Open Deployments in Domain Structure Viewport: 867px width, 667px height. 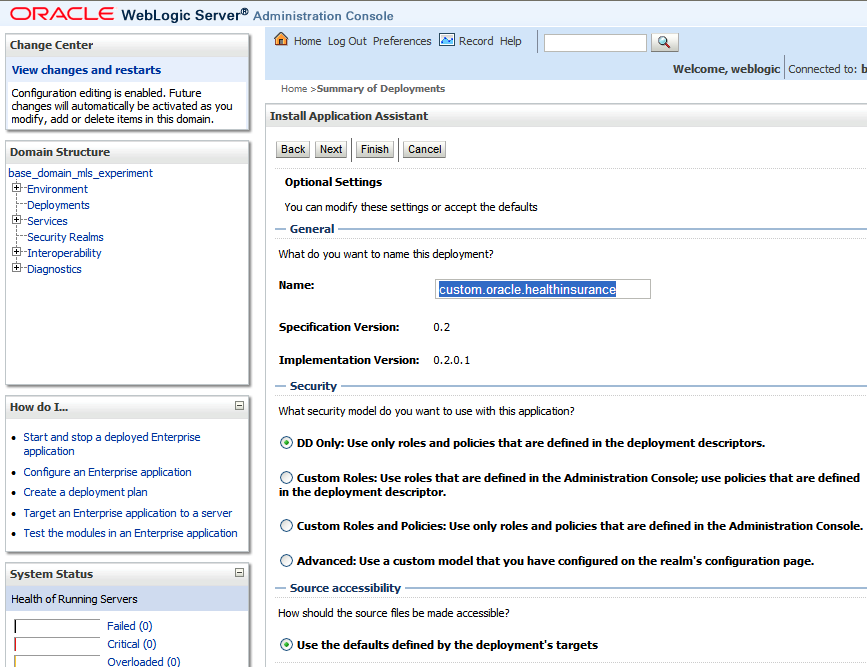[x=58, y=205]
